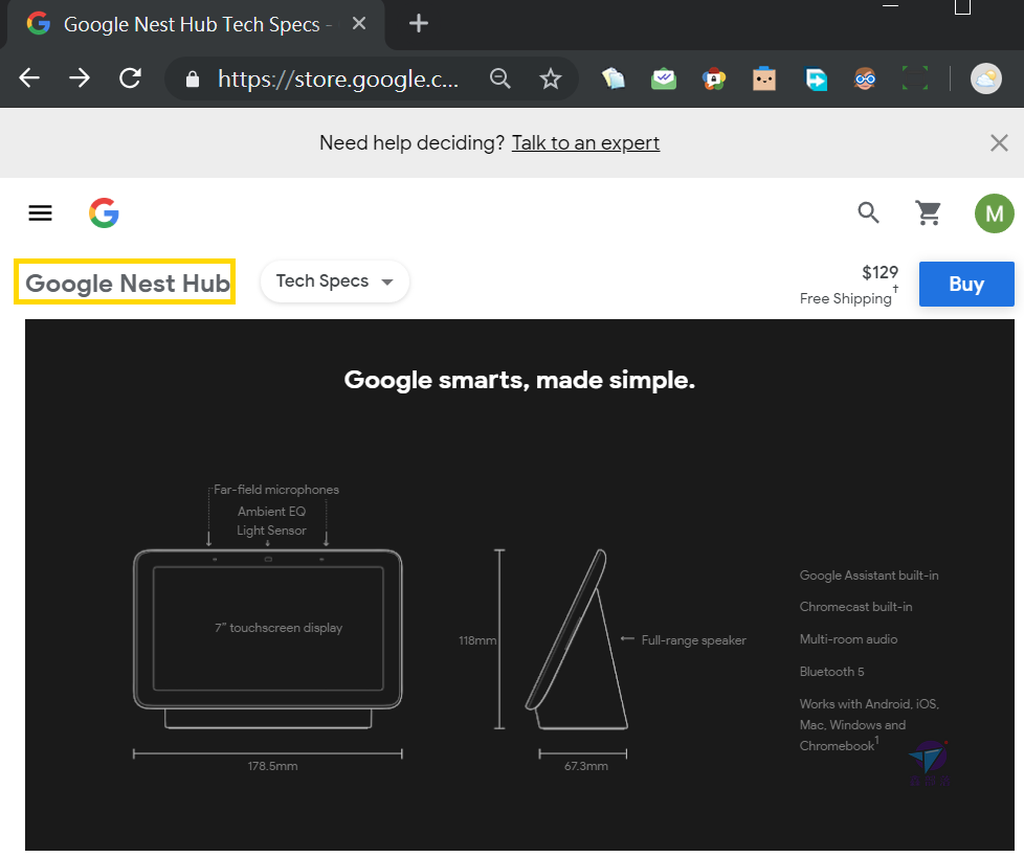Viewport: 1024px width, 857px height.
Task: Open the colorful padlock chat extension
Action: 714,79
